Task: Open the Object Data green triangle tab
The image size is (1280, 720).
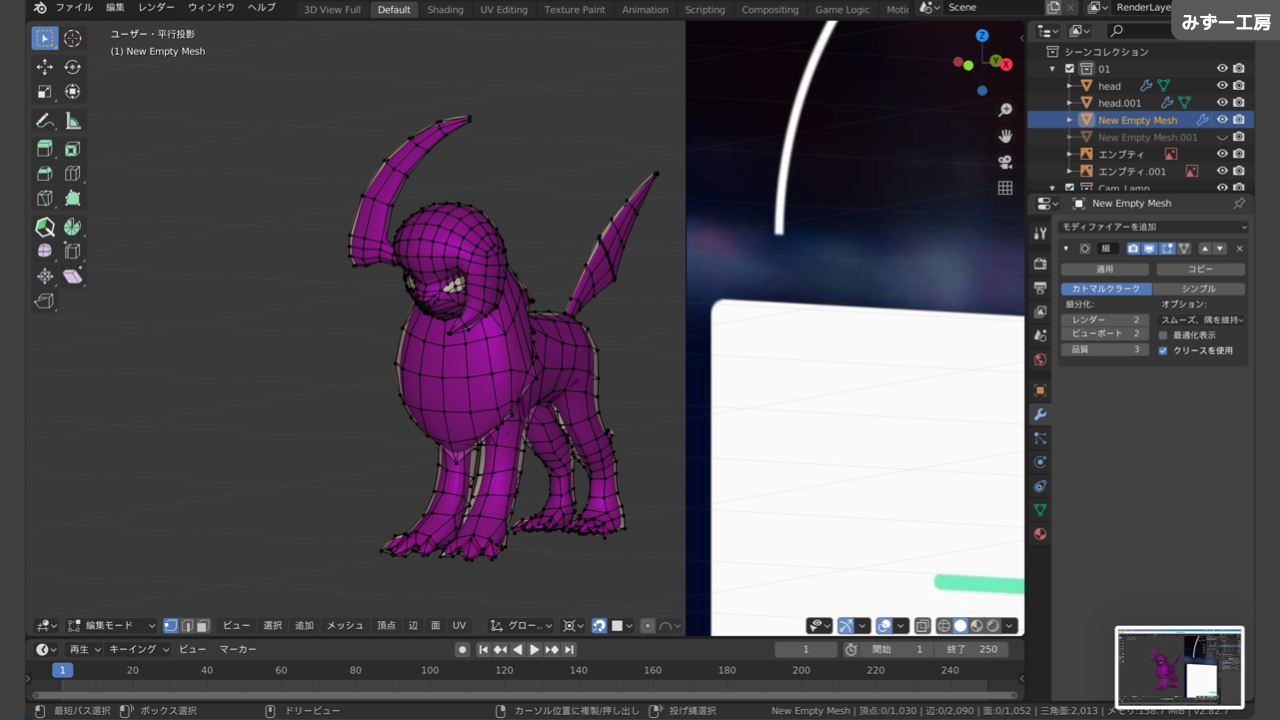Action: [x=1040, y=510]
